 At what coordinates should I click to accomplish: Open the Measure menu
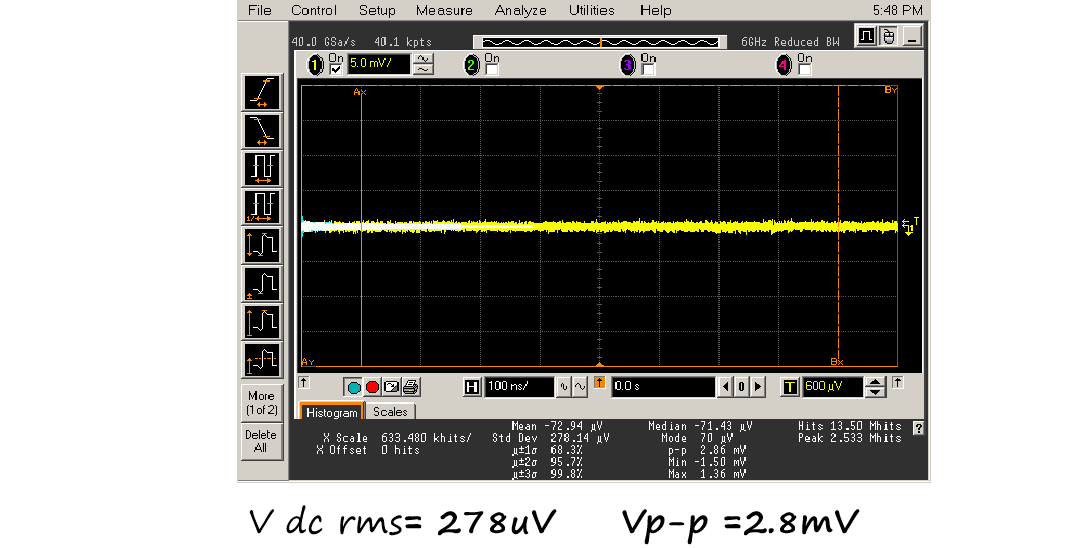point(444,10)
